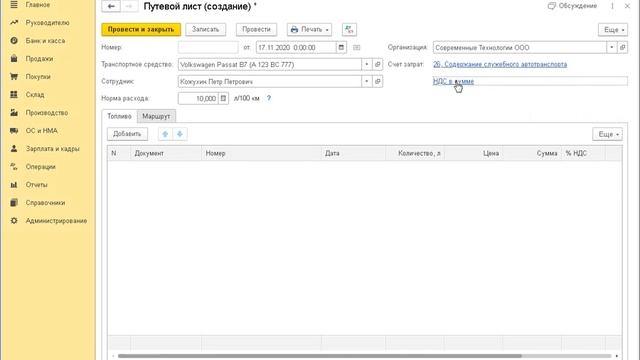The width and height of the screenshot is (640, 360).
Task: Open the Отчеты chart icon
Action: pyautogui.click(x=14, y=185)
